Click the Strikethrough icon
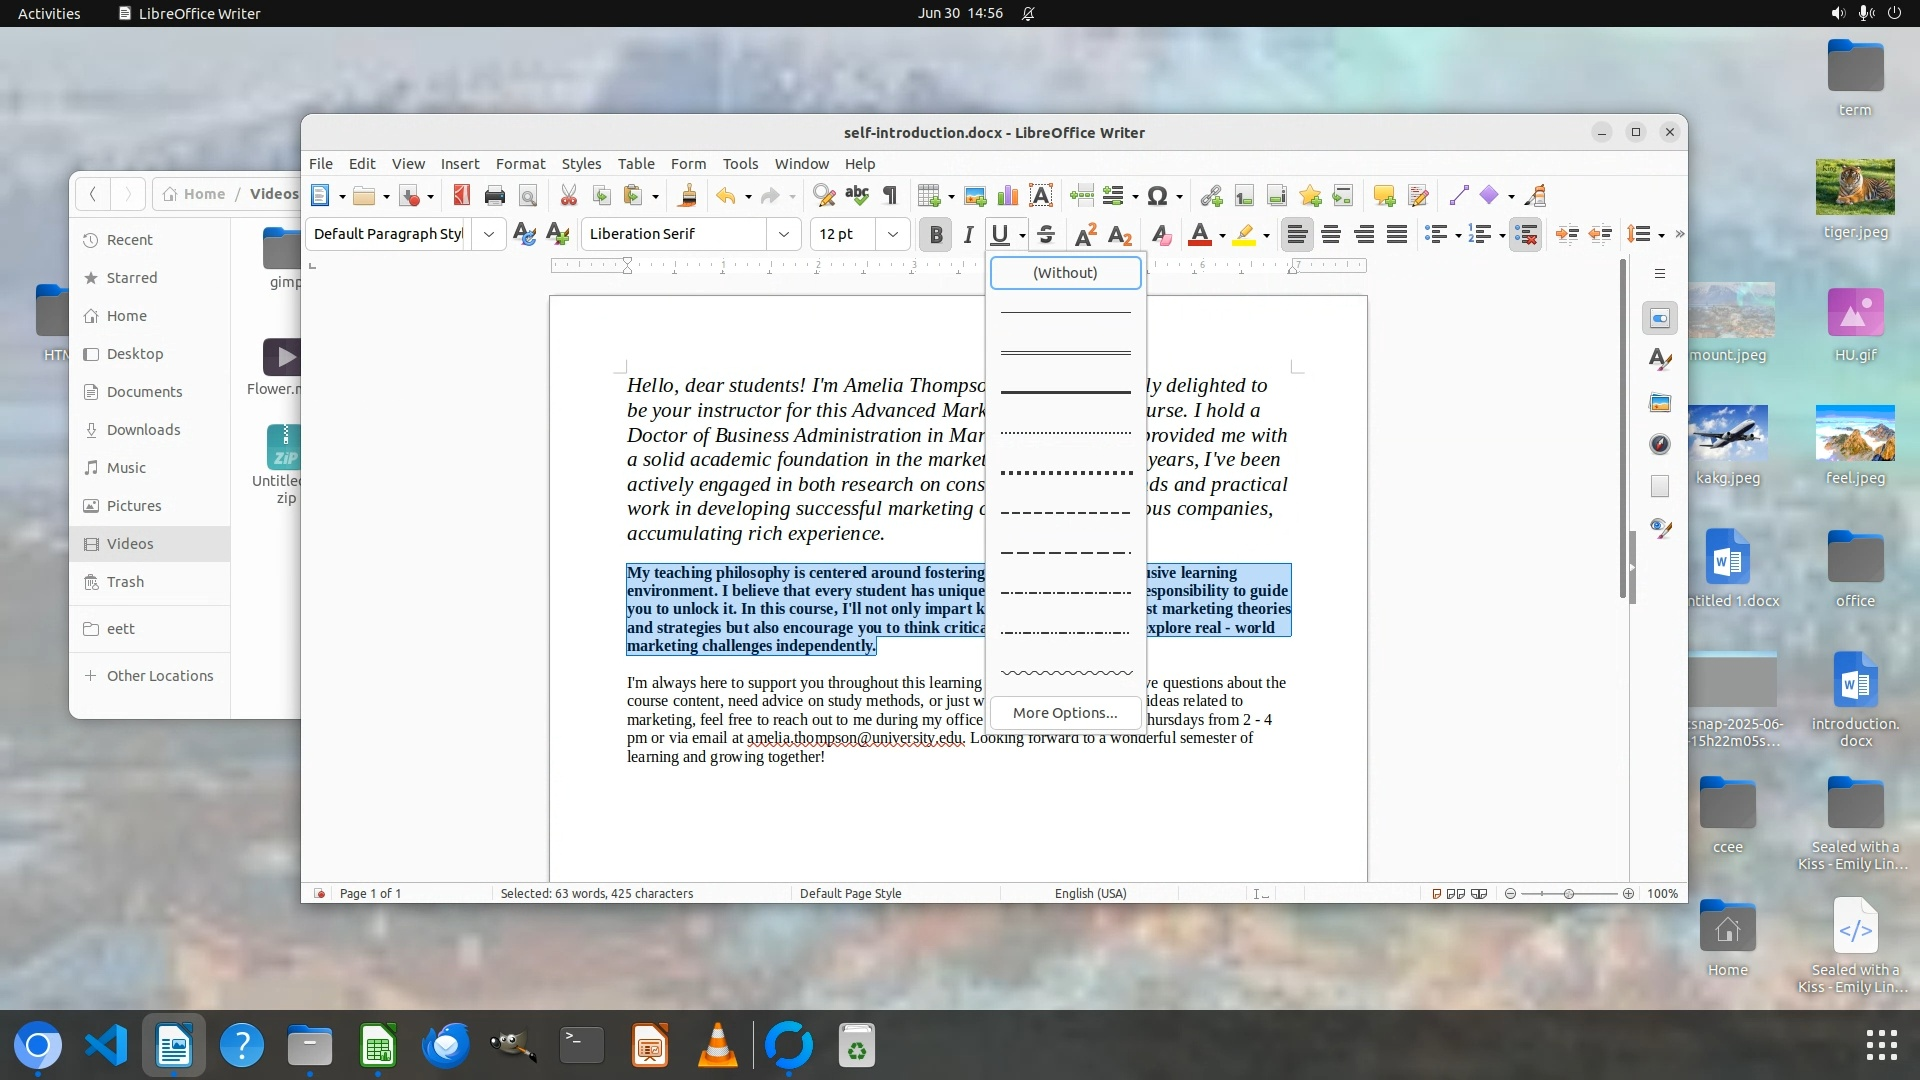Viewport: 1920px width, 1080px height. click(x=1046, y=234)
